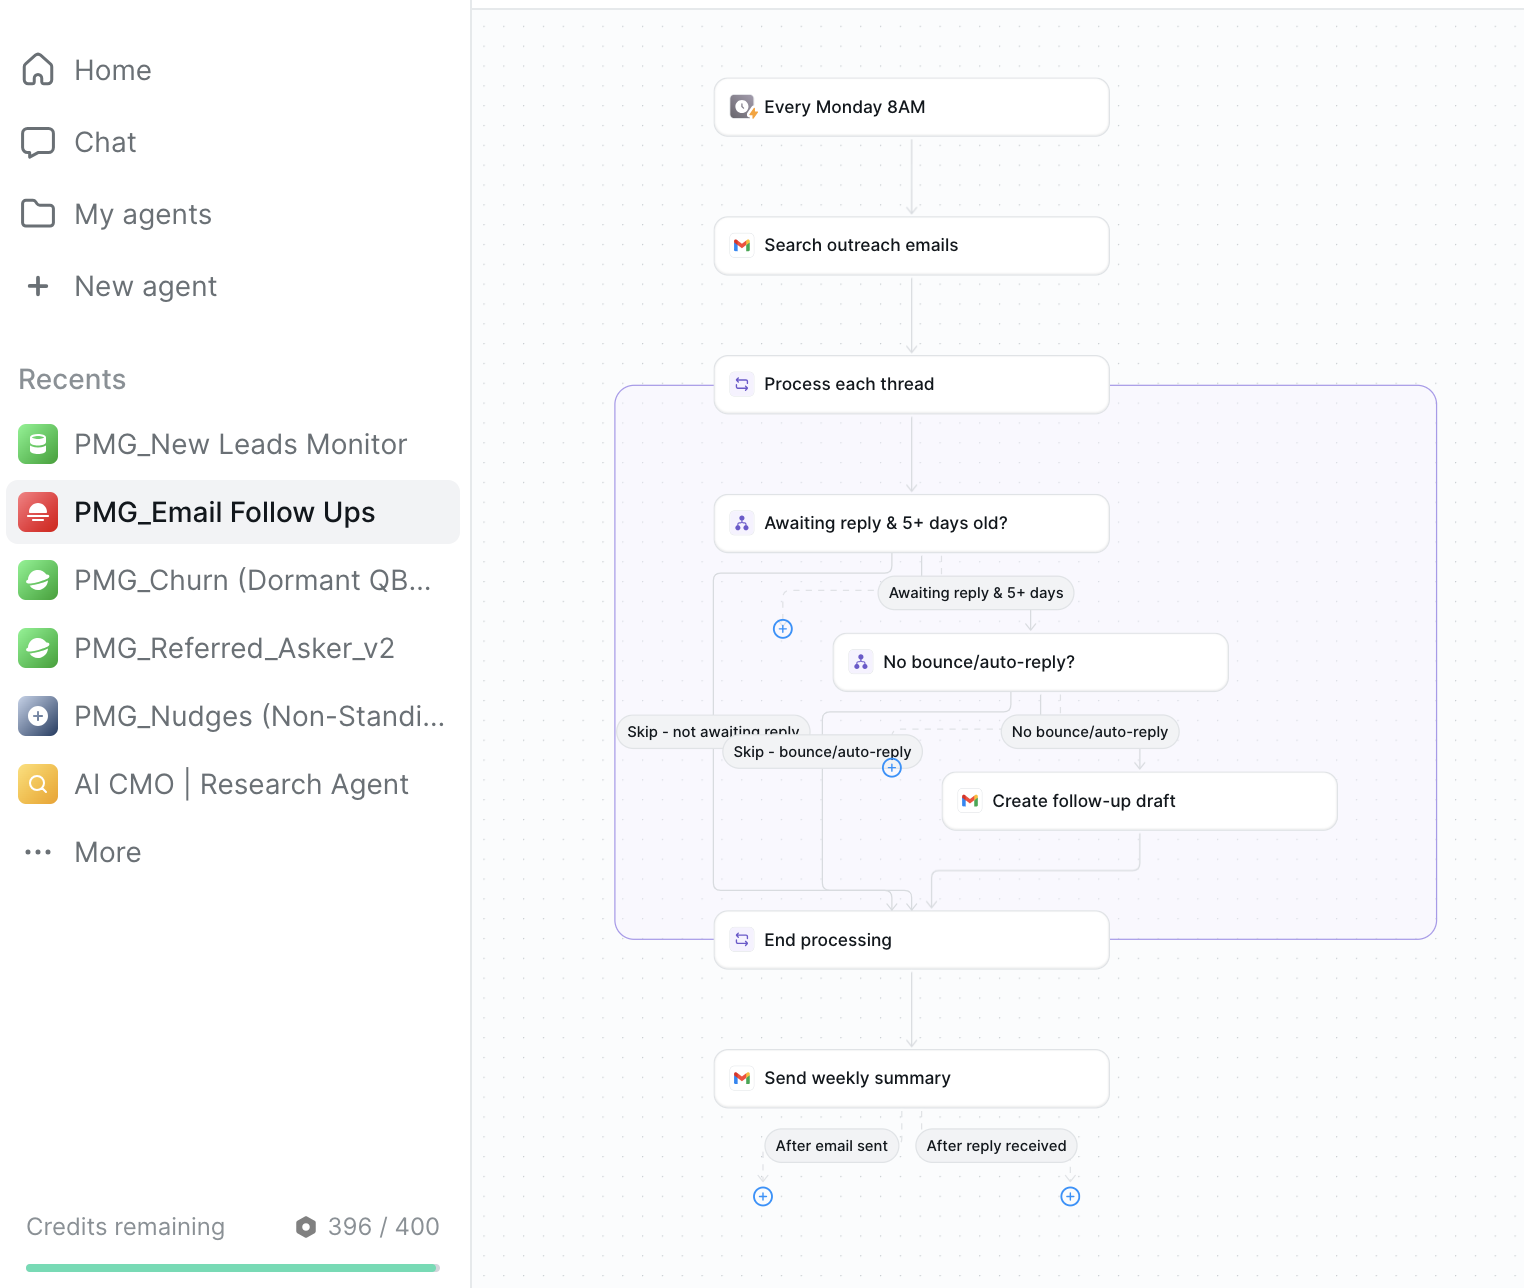Expand the More section in Recents
1524x1288 pixels.
(37, 852)
